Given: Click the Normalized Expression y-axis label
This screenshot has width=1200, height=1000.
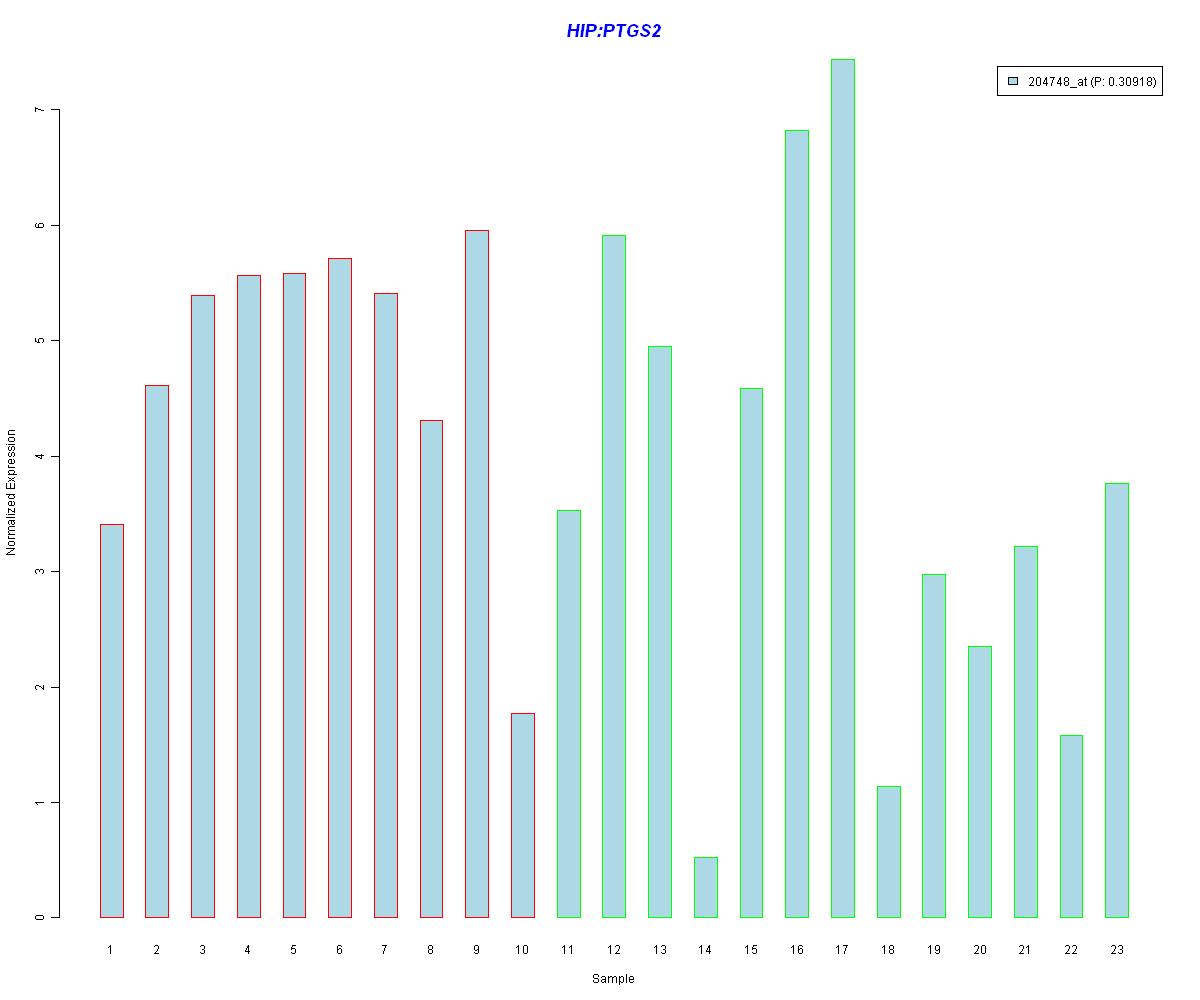Looking at the screenshot, I should (x=11, y=492).
